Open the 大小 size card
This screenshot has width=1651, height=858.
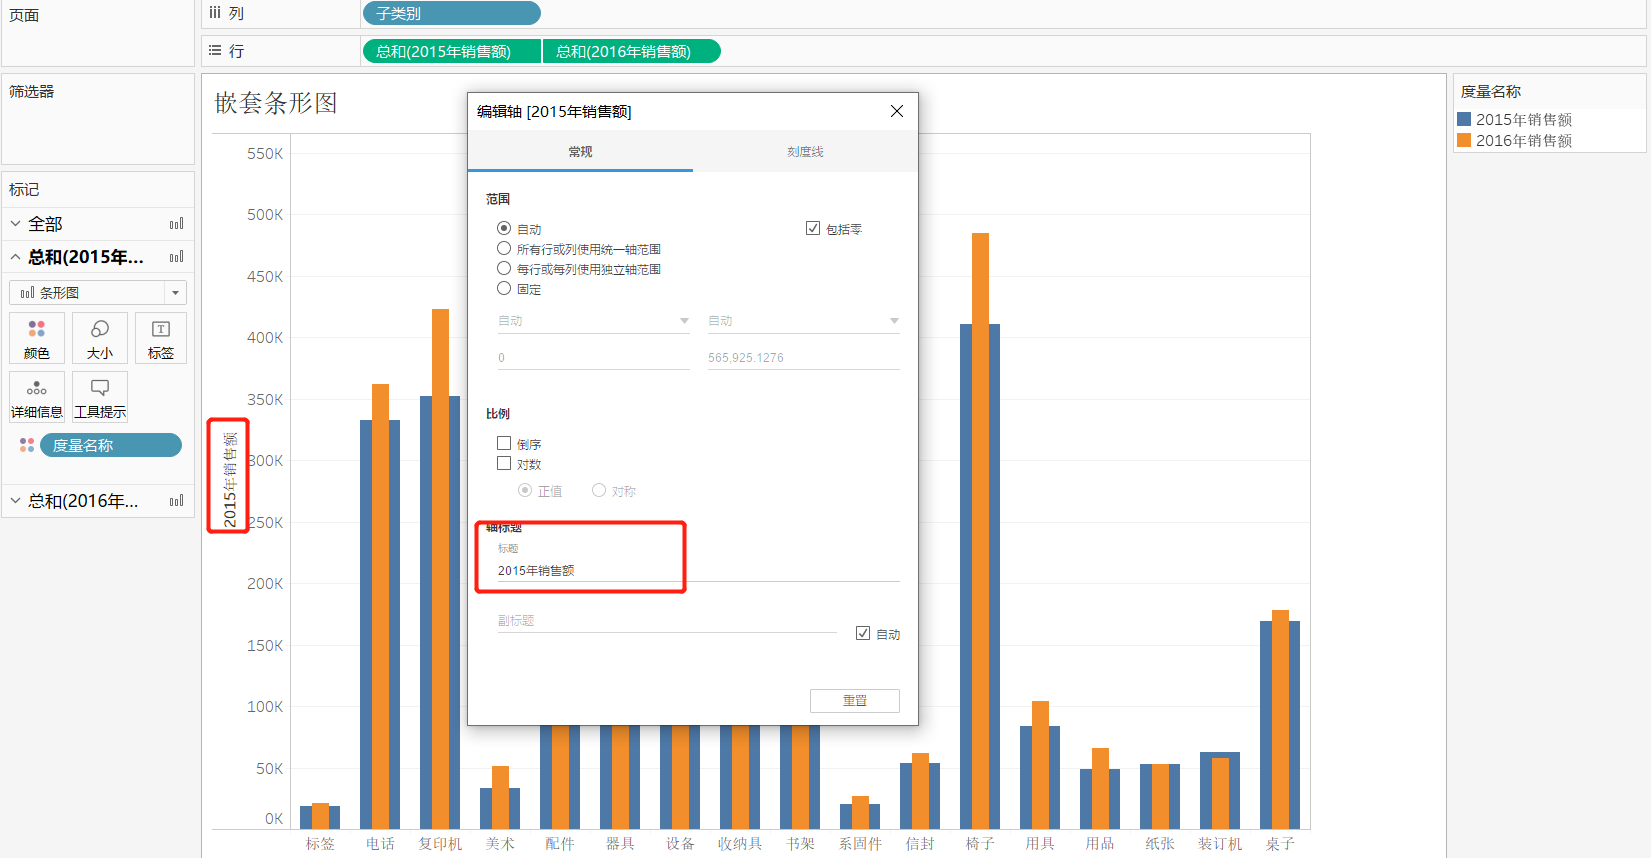click(100, 338)
